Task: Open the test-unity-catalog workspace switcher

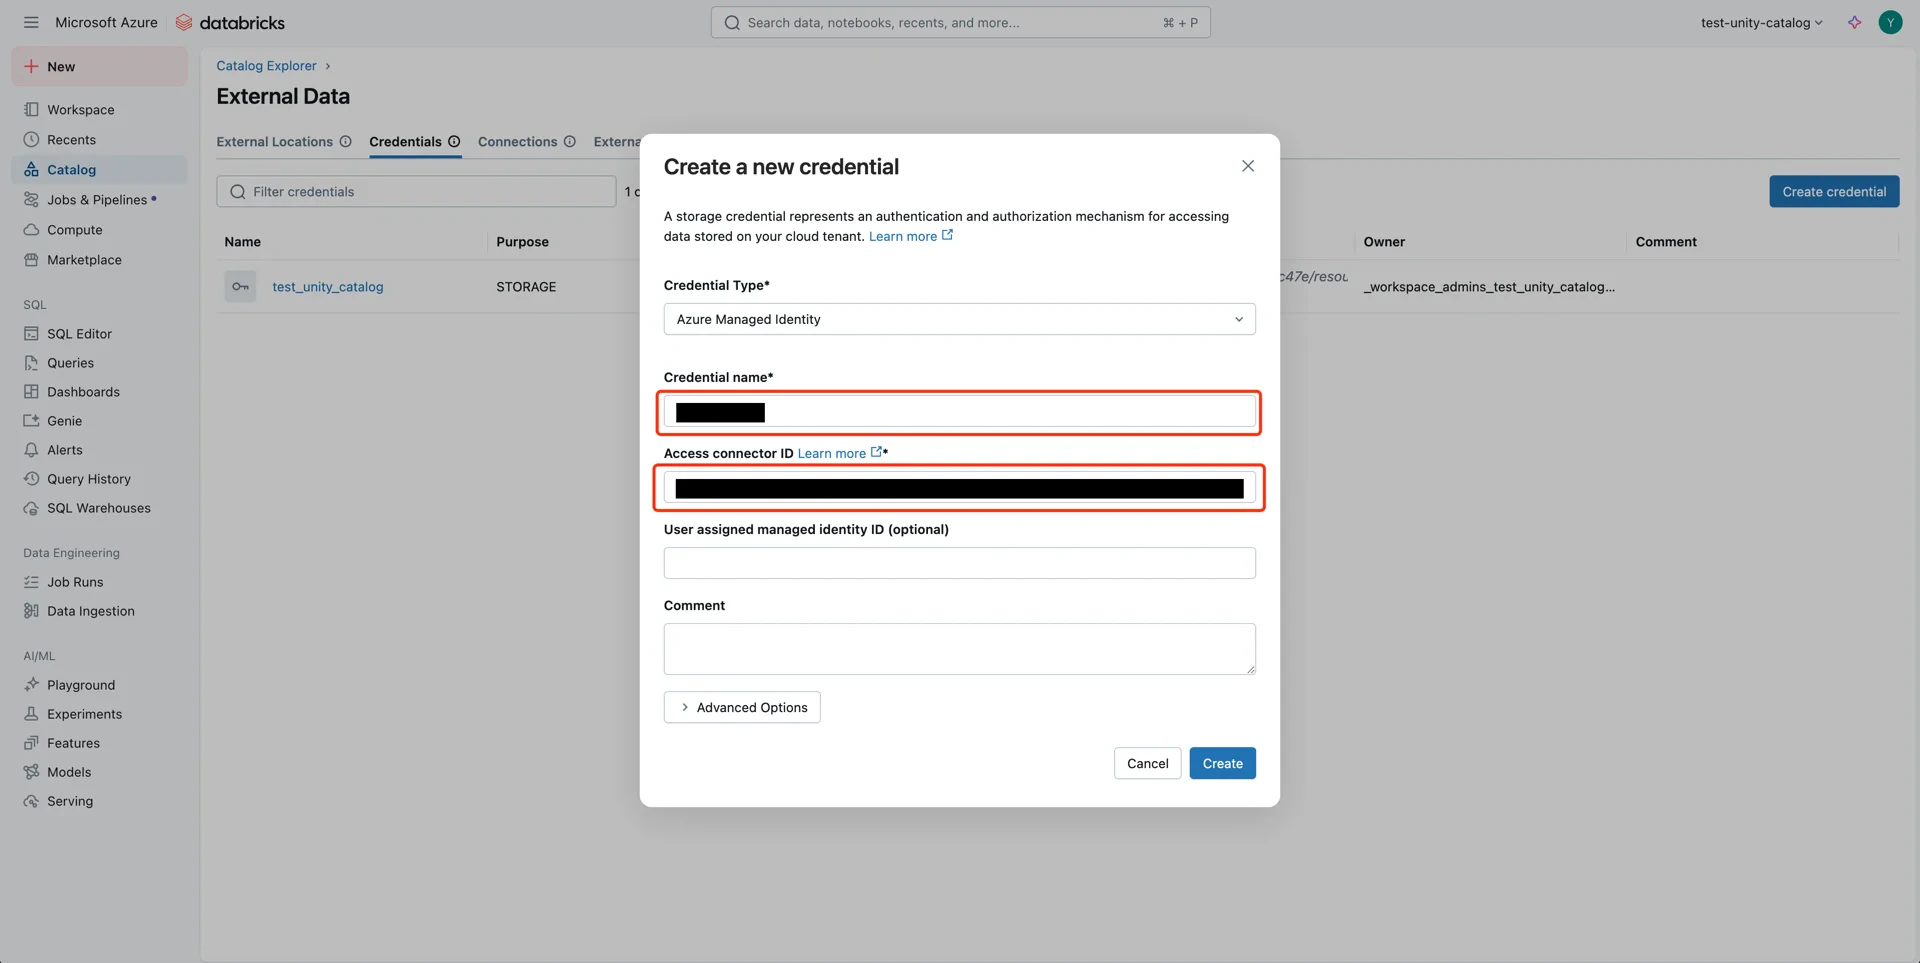Action: 1761,22
